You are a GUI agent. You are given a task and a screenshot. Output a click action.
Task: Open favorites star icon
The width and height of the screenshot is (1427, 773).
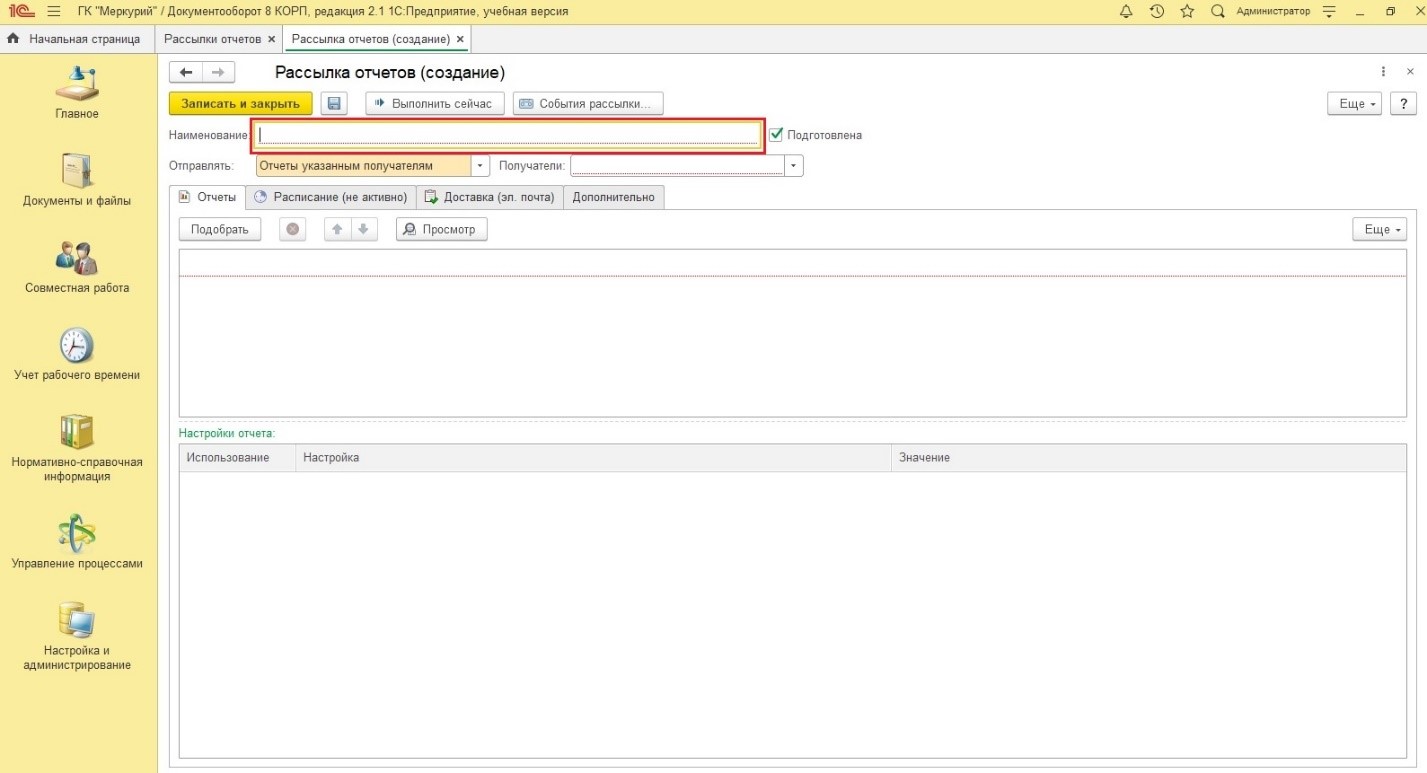coord(1187,12)
